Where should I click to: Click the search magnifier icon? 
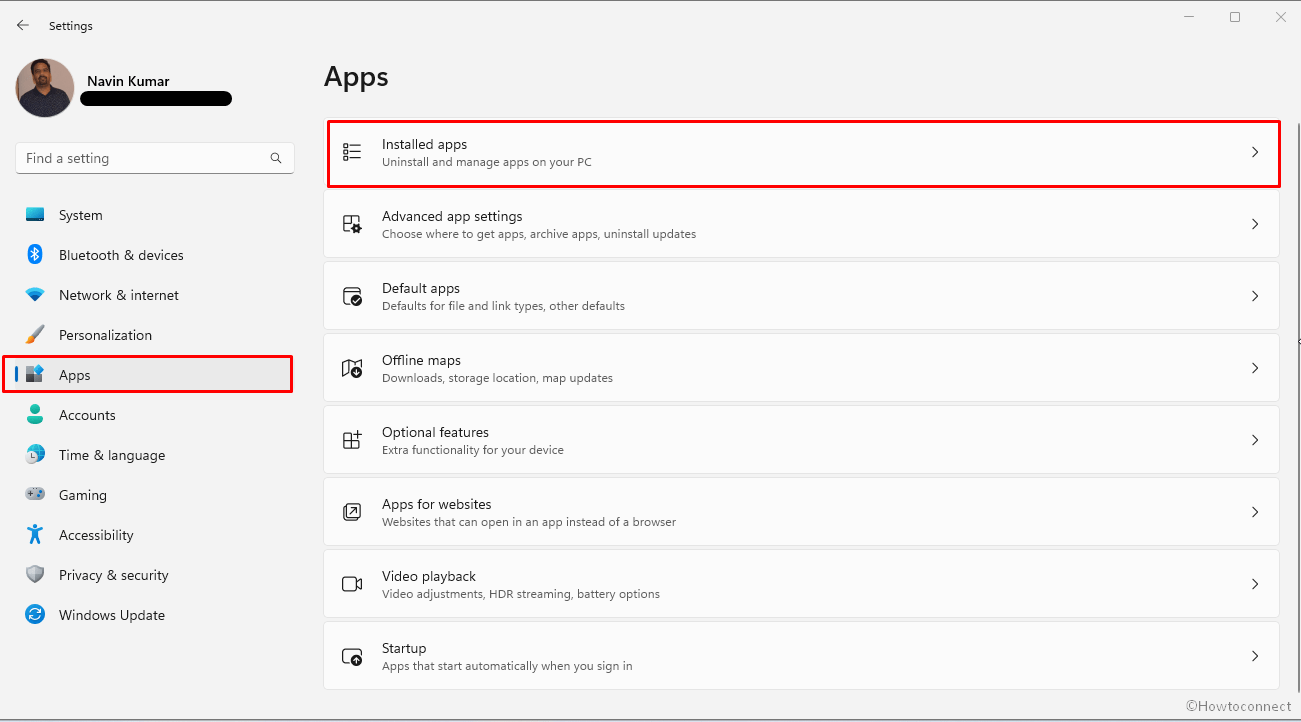(276, 158)
